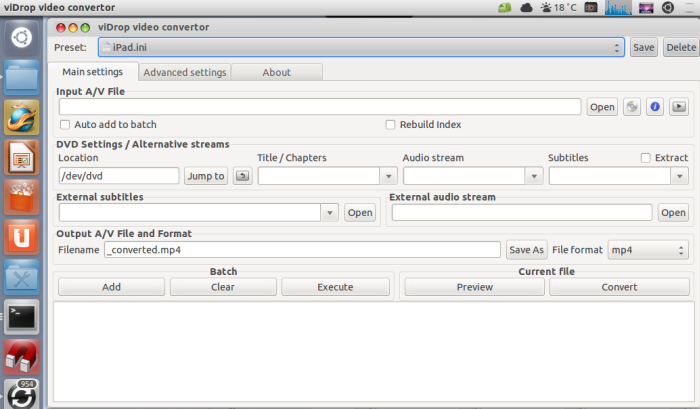
Task: Open the system monitor graph indicator
Action: [618, 8]
